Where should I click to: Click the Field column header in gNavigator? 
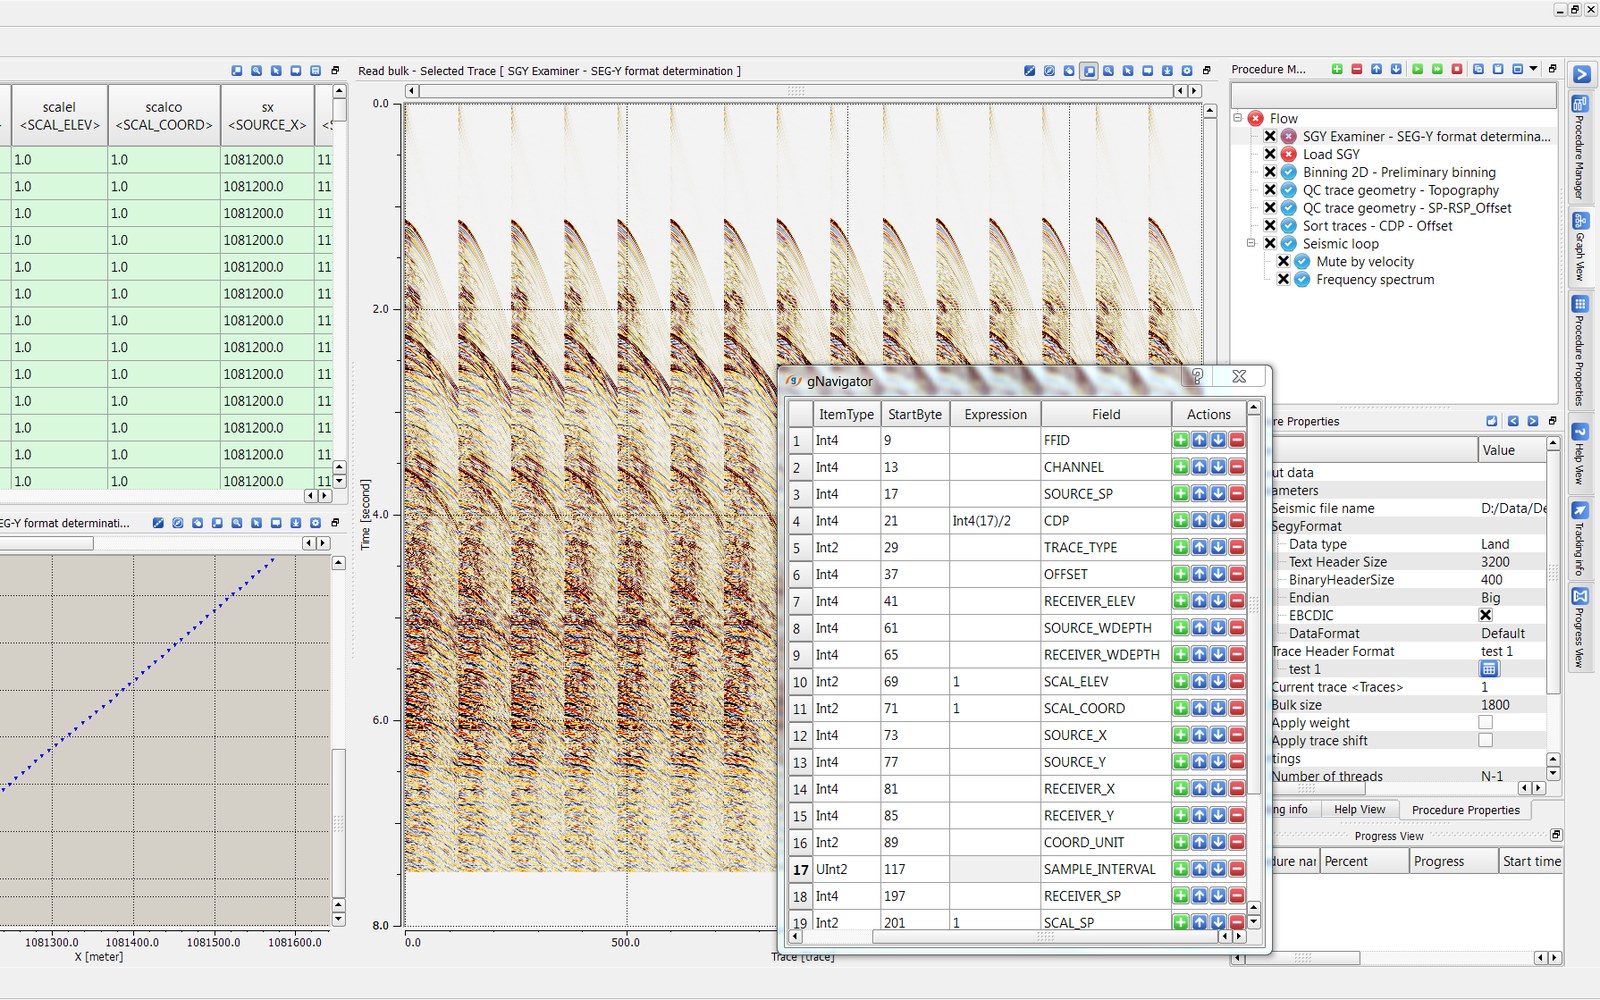[1106, 414]
